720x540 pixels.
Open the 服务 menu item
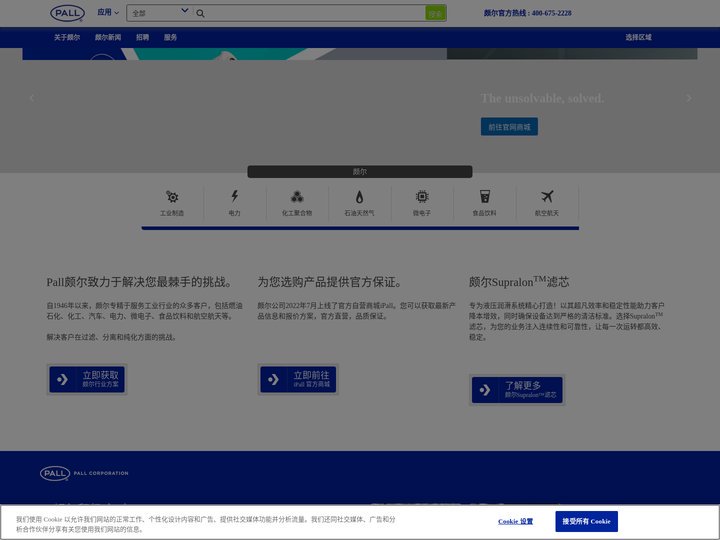click(x=170, y=37)
